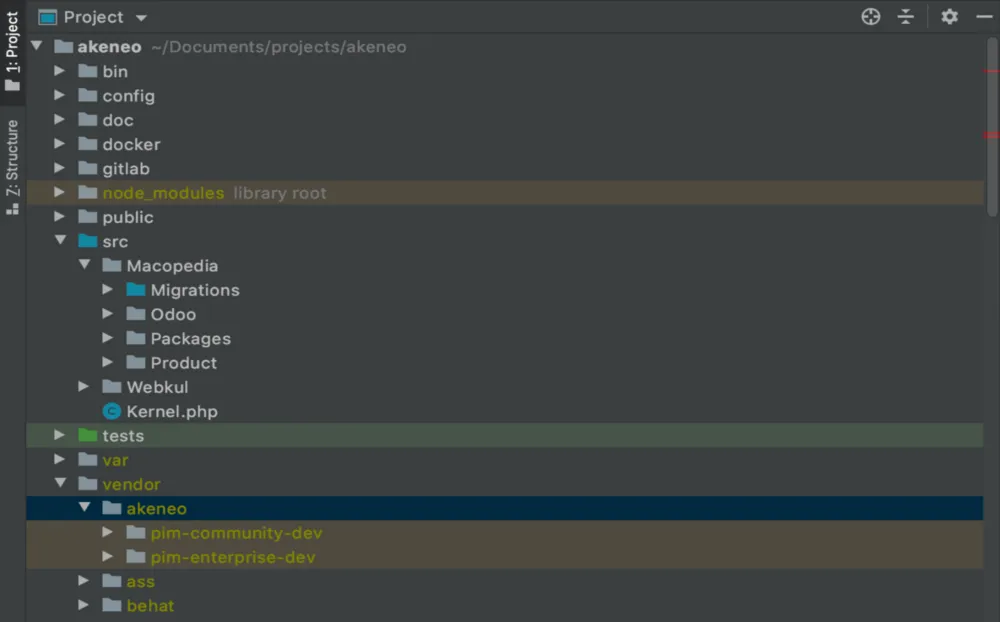
Task: Click the Packages folder icon
Action: pos(136,338)
